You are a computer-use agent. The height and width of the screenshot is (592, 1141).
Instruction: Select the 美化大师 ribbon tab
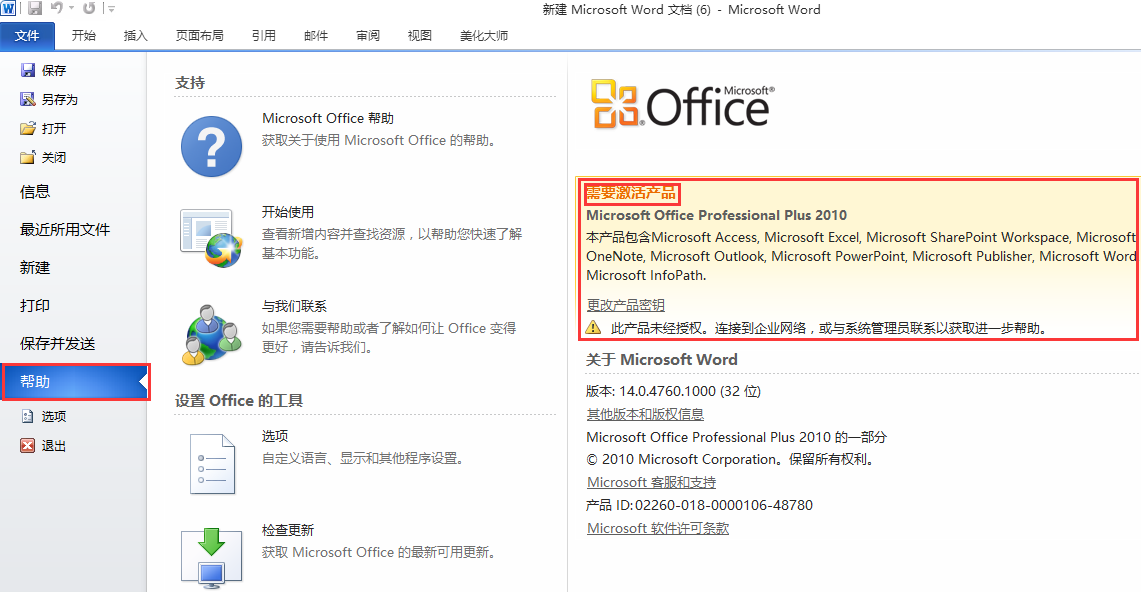point(484,36)
